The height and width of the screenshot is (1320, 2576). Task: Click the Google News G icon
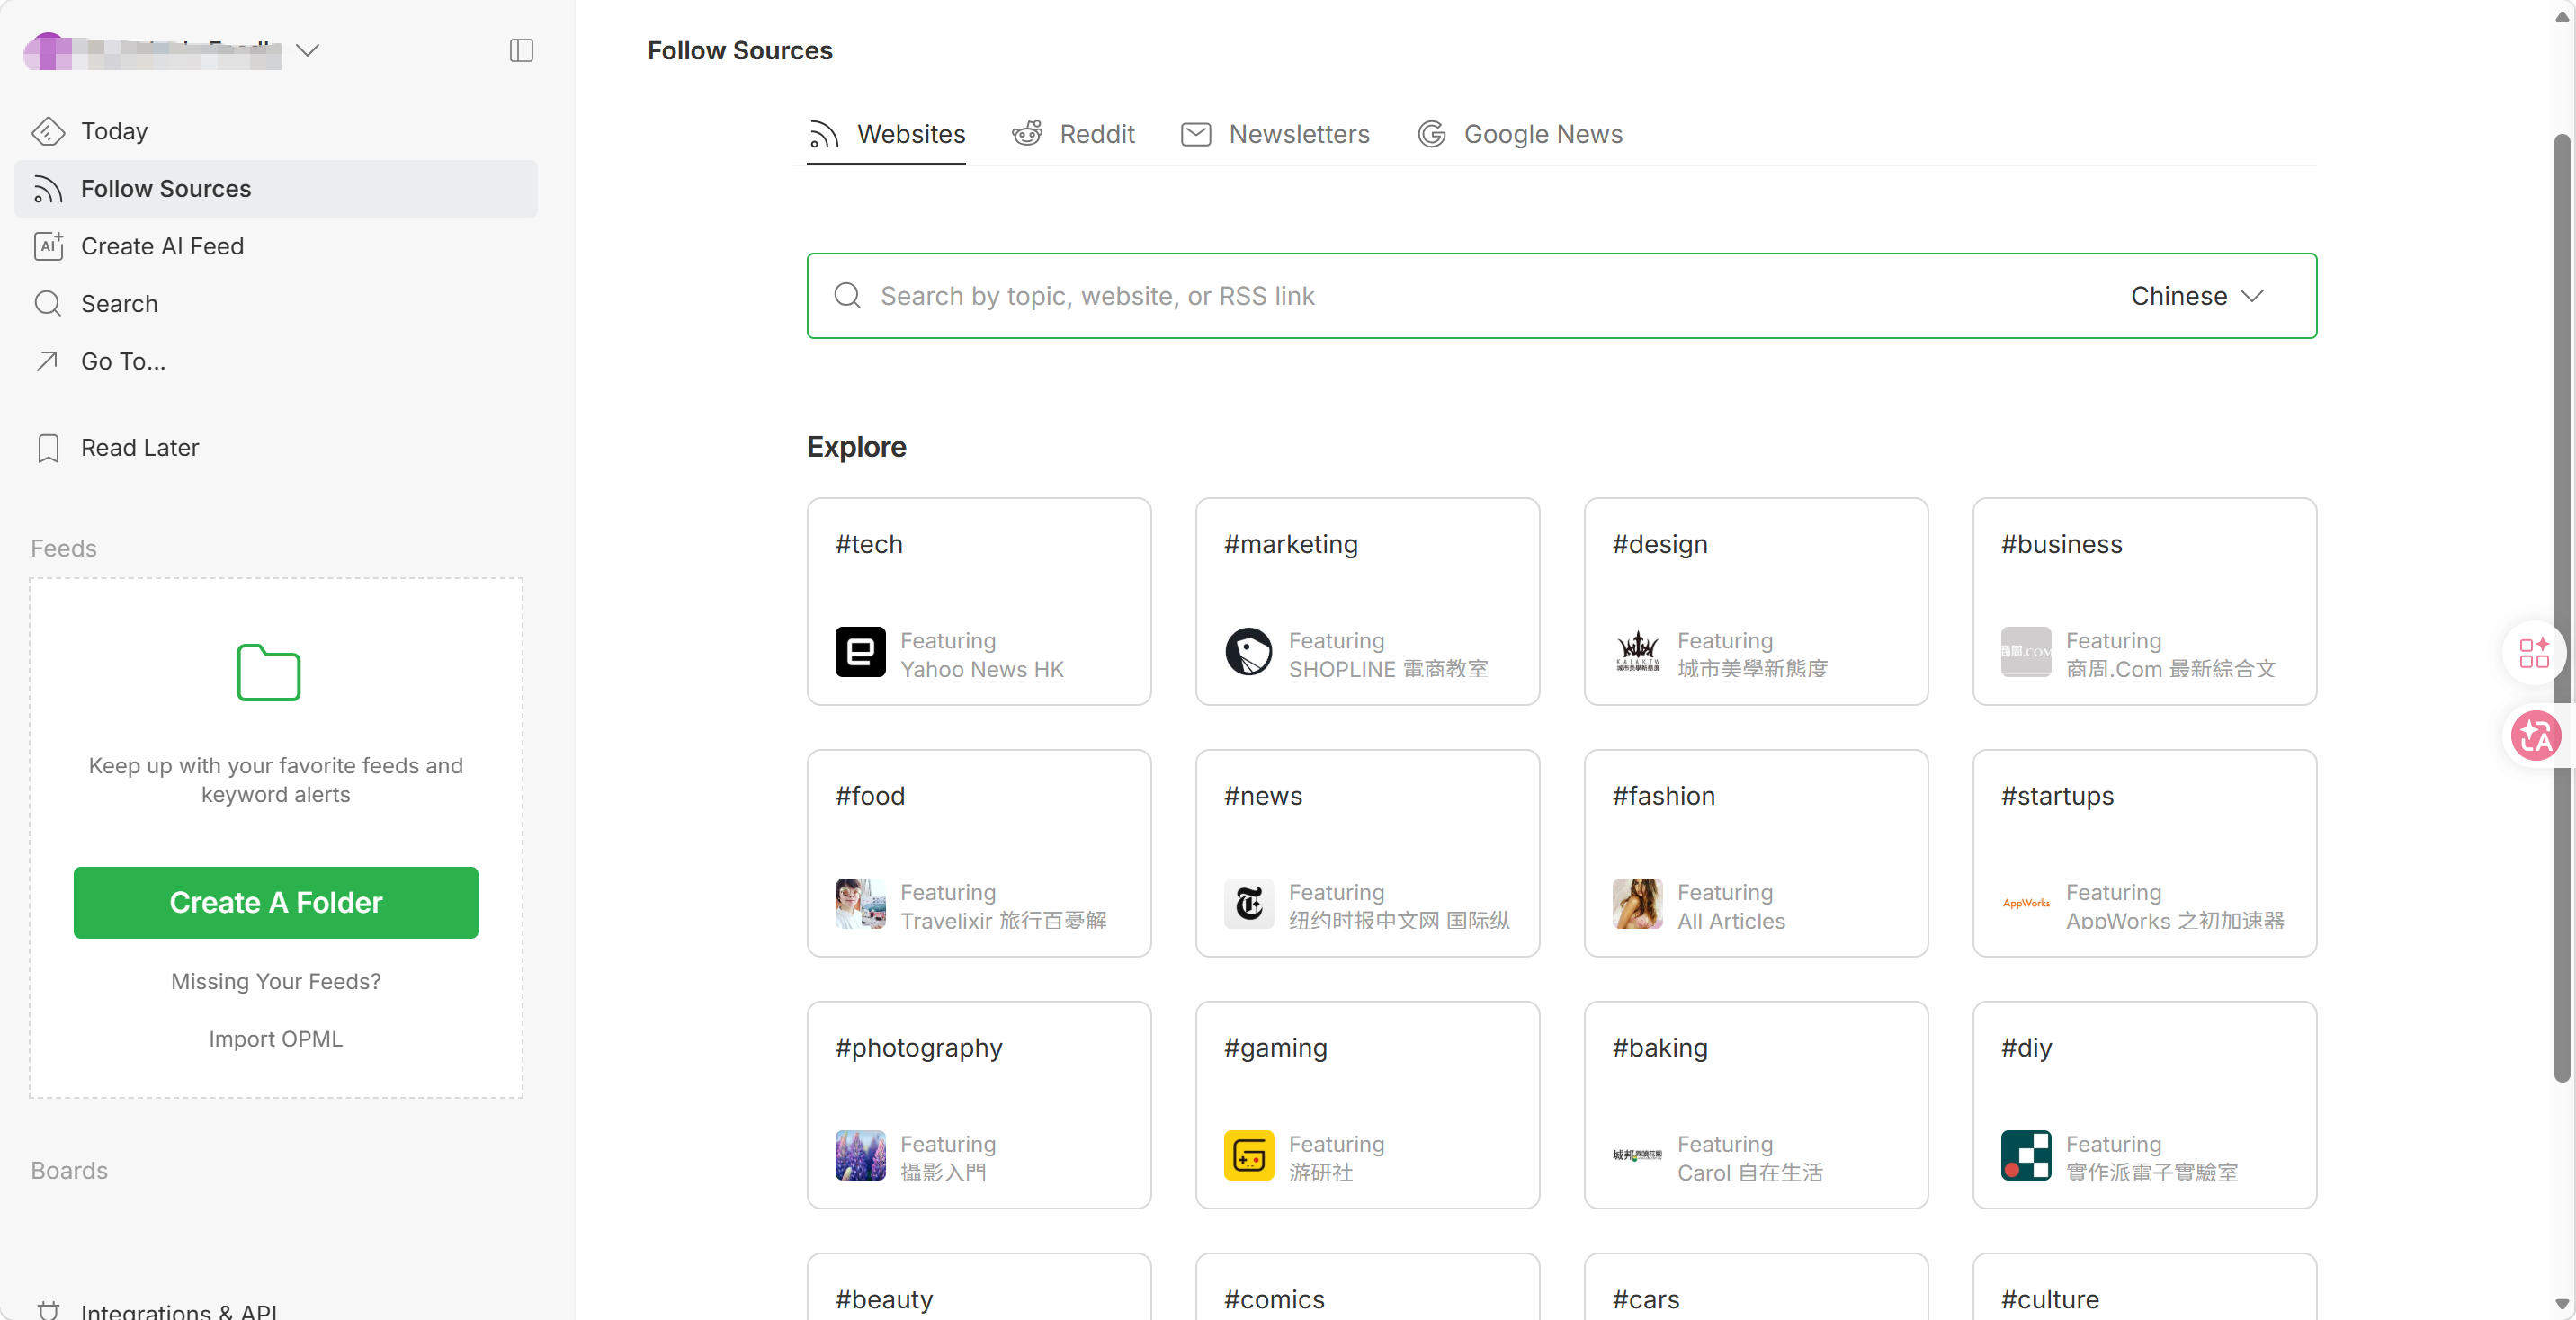(x=1431, y=134)
